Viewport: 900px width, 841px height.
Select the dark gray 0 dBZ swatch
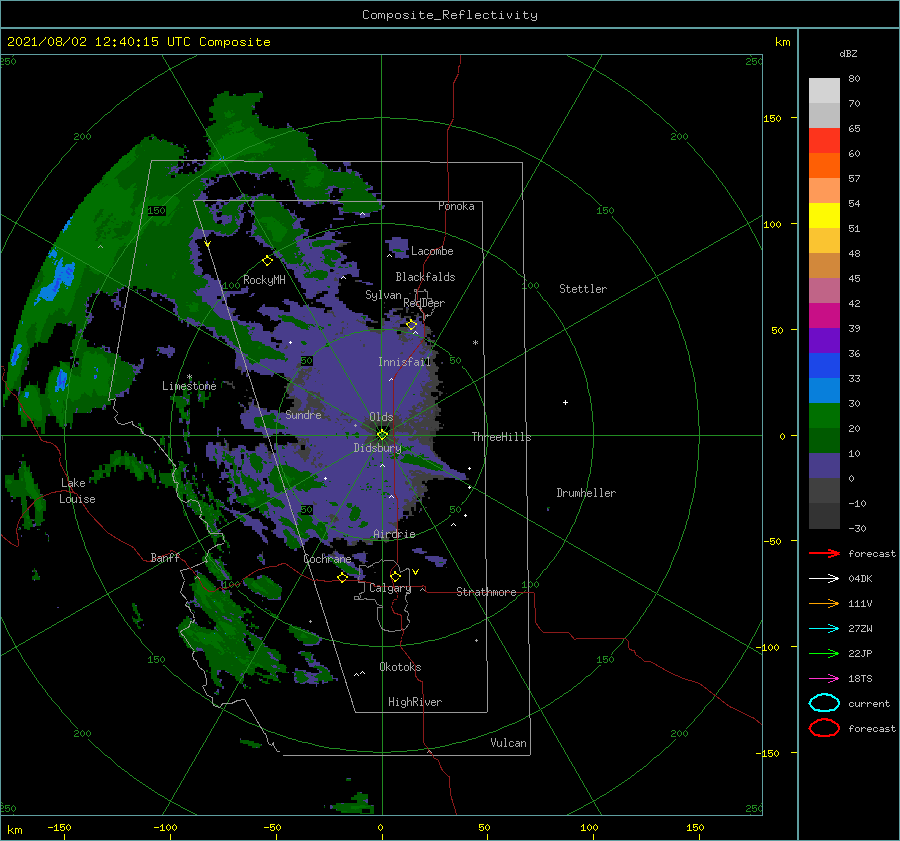824,490
